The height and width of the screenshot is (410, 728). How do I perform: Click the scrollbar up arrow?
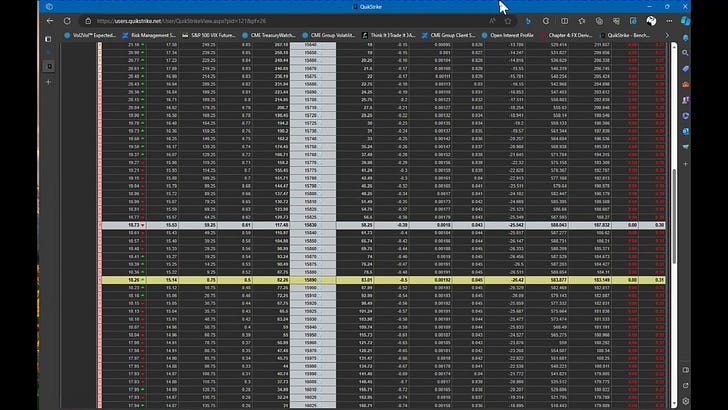674,46
